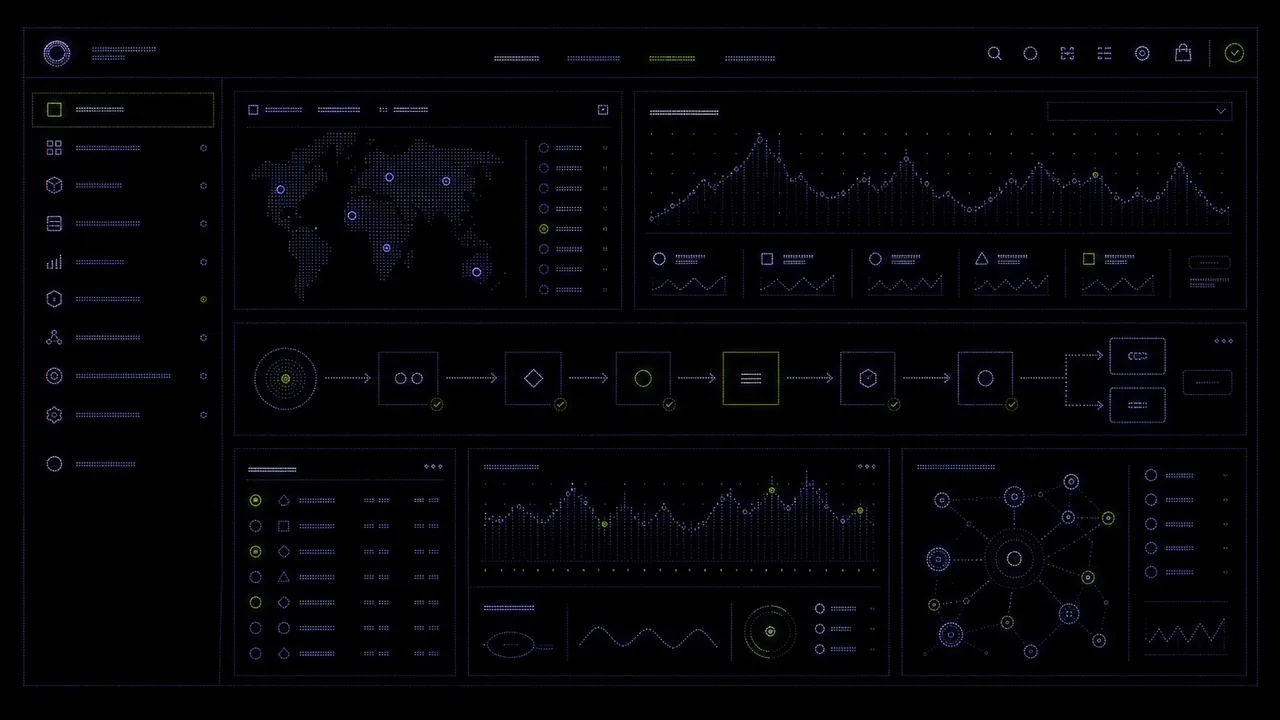Select the diamond pipeline step
1280x720 pixels.
533,378
